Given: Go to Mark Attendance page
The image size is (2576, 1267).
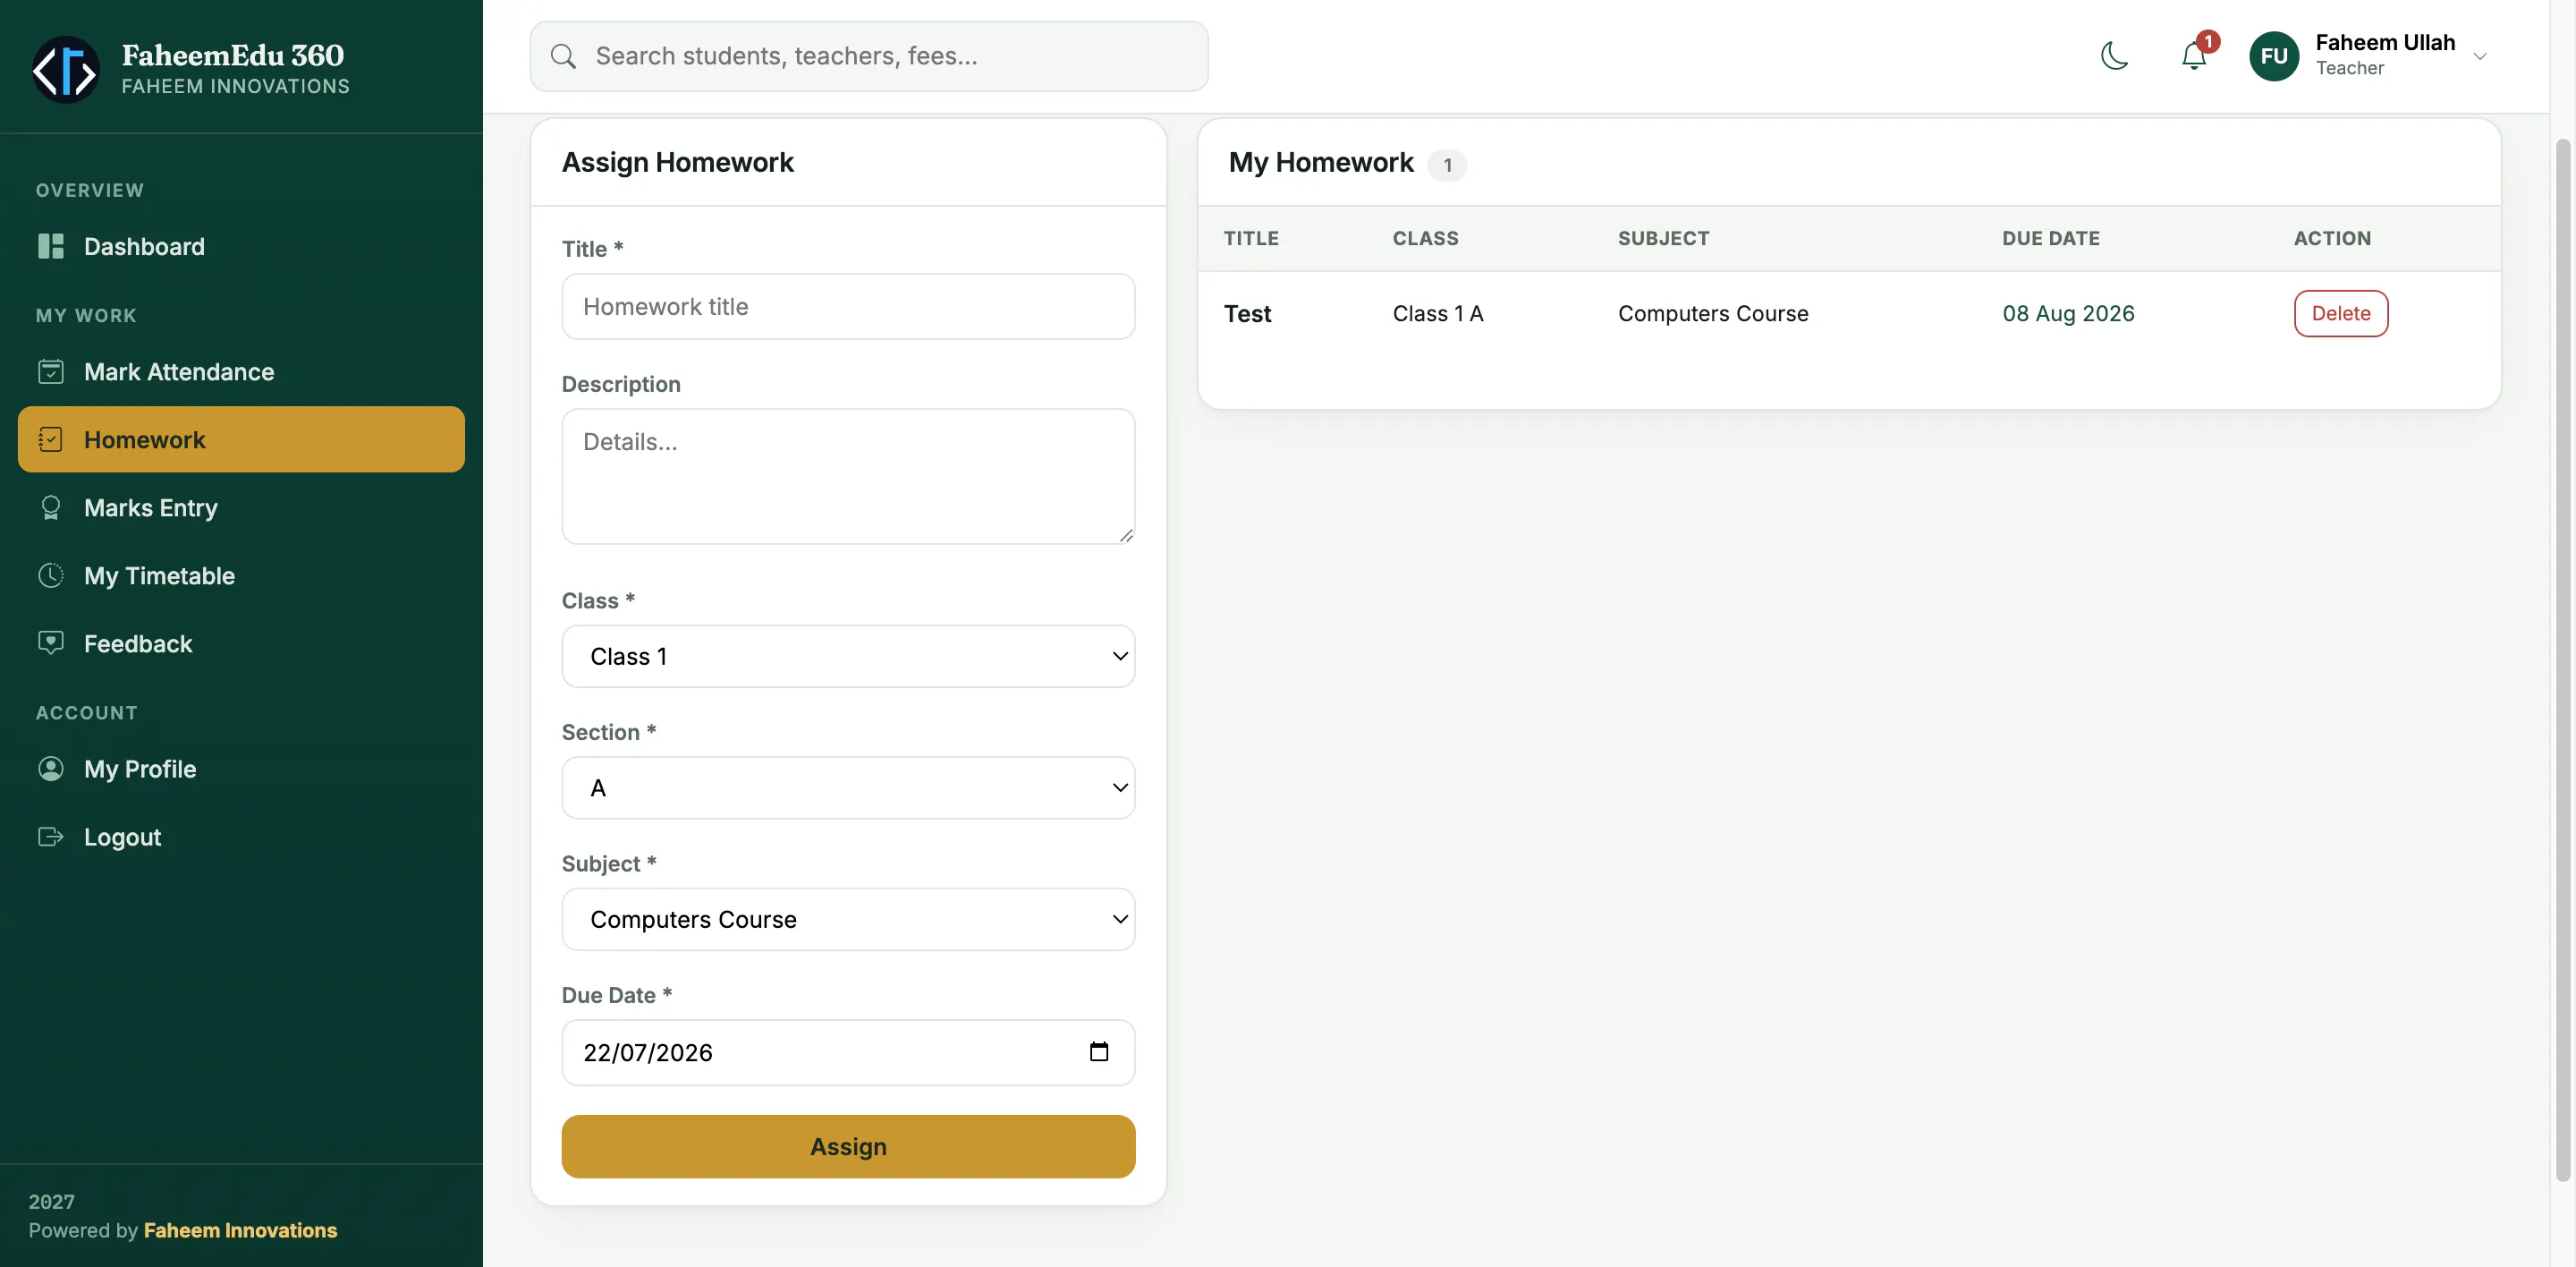Looking at the screenshot, I should [x=241, y=371].
